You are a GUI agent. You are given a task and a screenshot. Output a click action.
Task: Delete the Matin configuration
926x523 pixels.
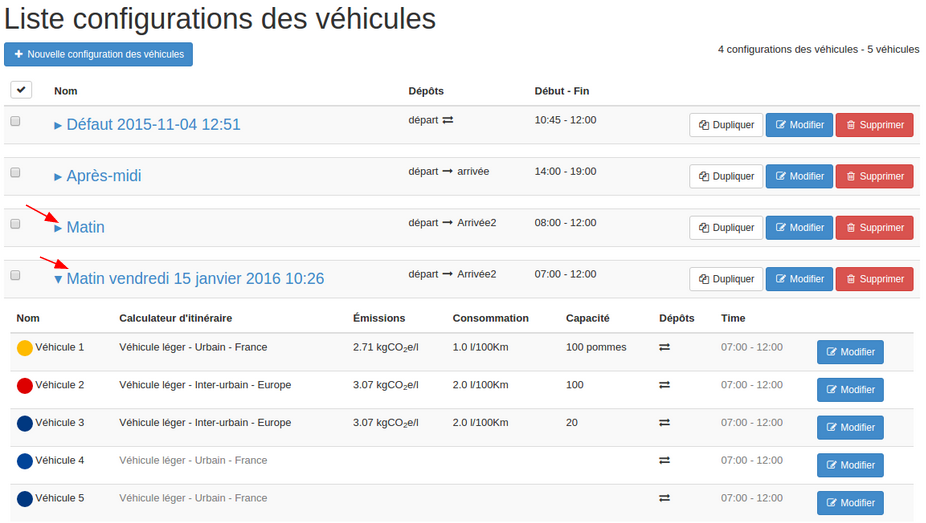pos(874,228)
